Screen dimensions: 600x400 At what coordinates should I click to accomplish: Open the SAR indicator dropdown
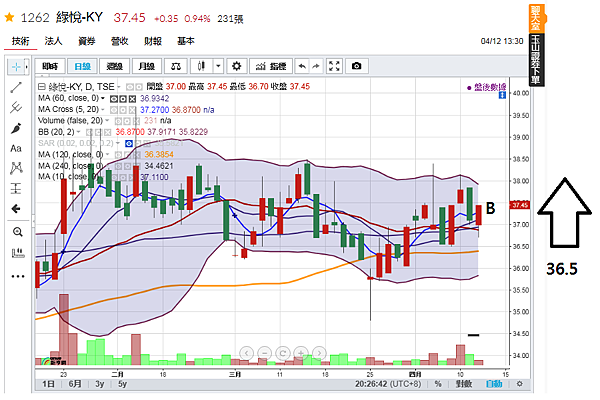pos(118,144)
